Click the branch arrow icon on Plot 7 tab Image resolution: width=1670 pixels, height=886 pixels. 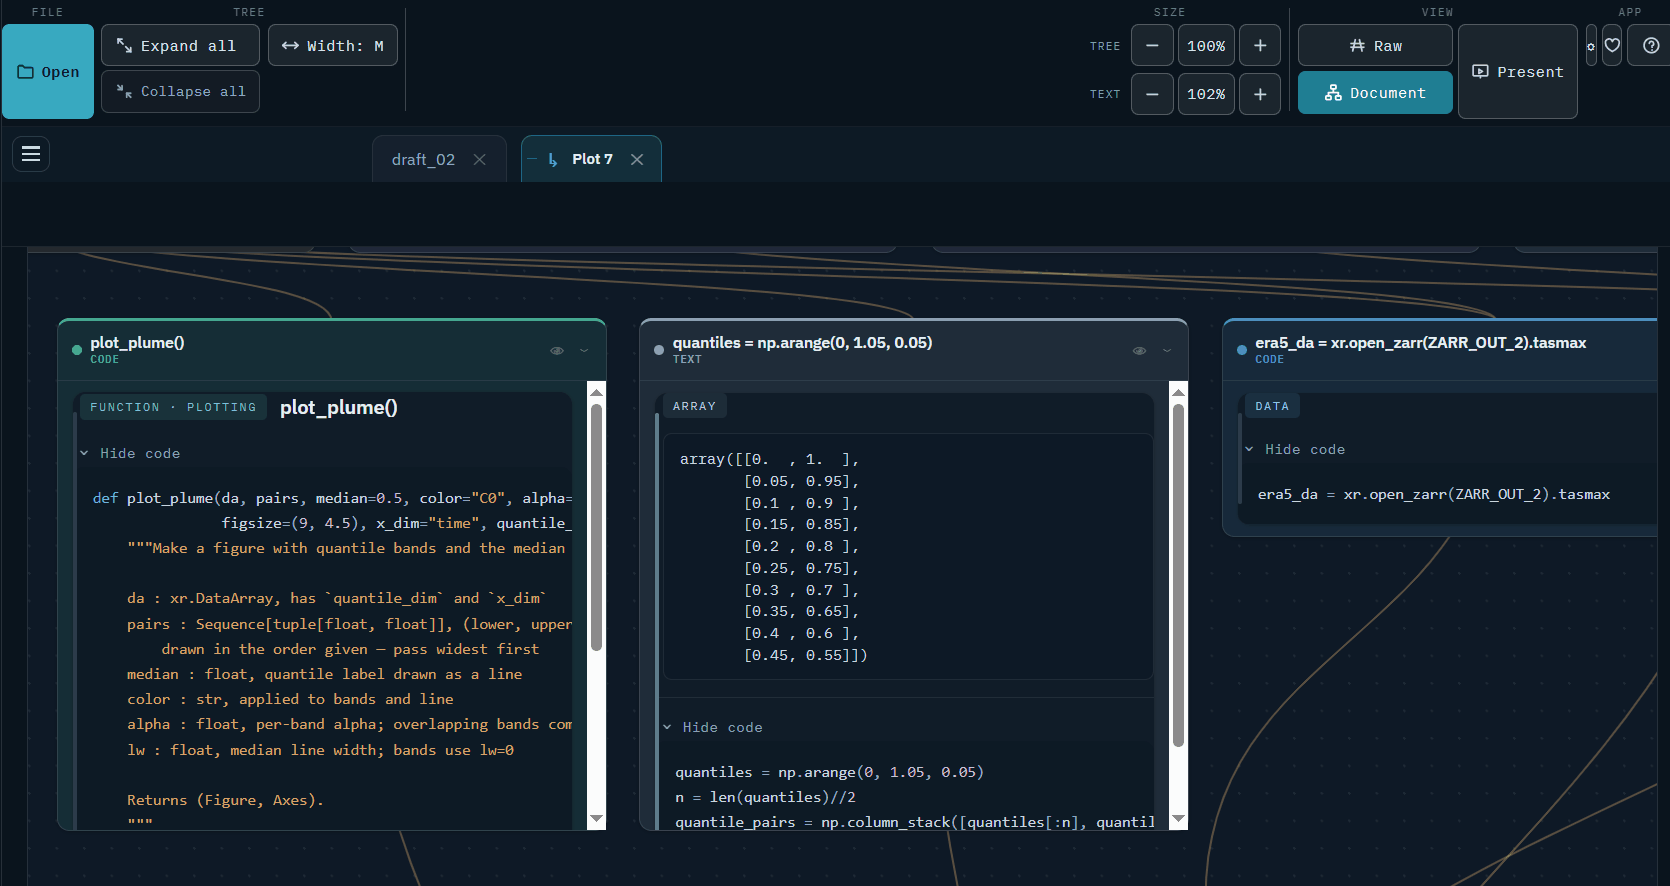coord(553,160)
